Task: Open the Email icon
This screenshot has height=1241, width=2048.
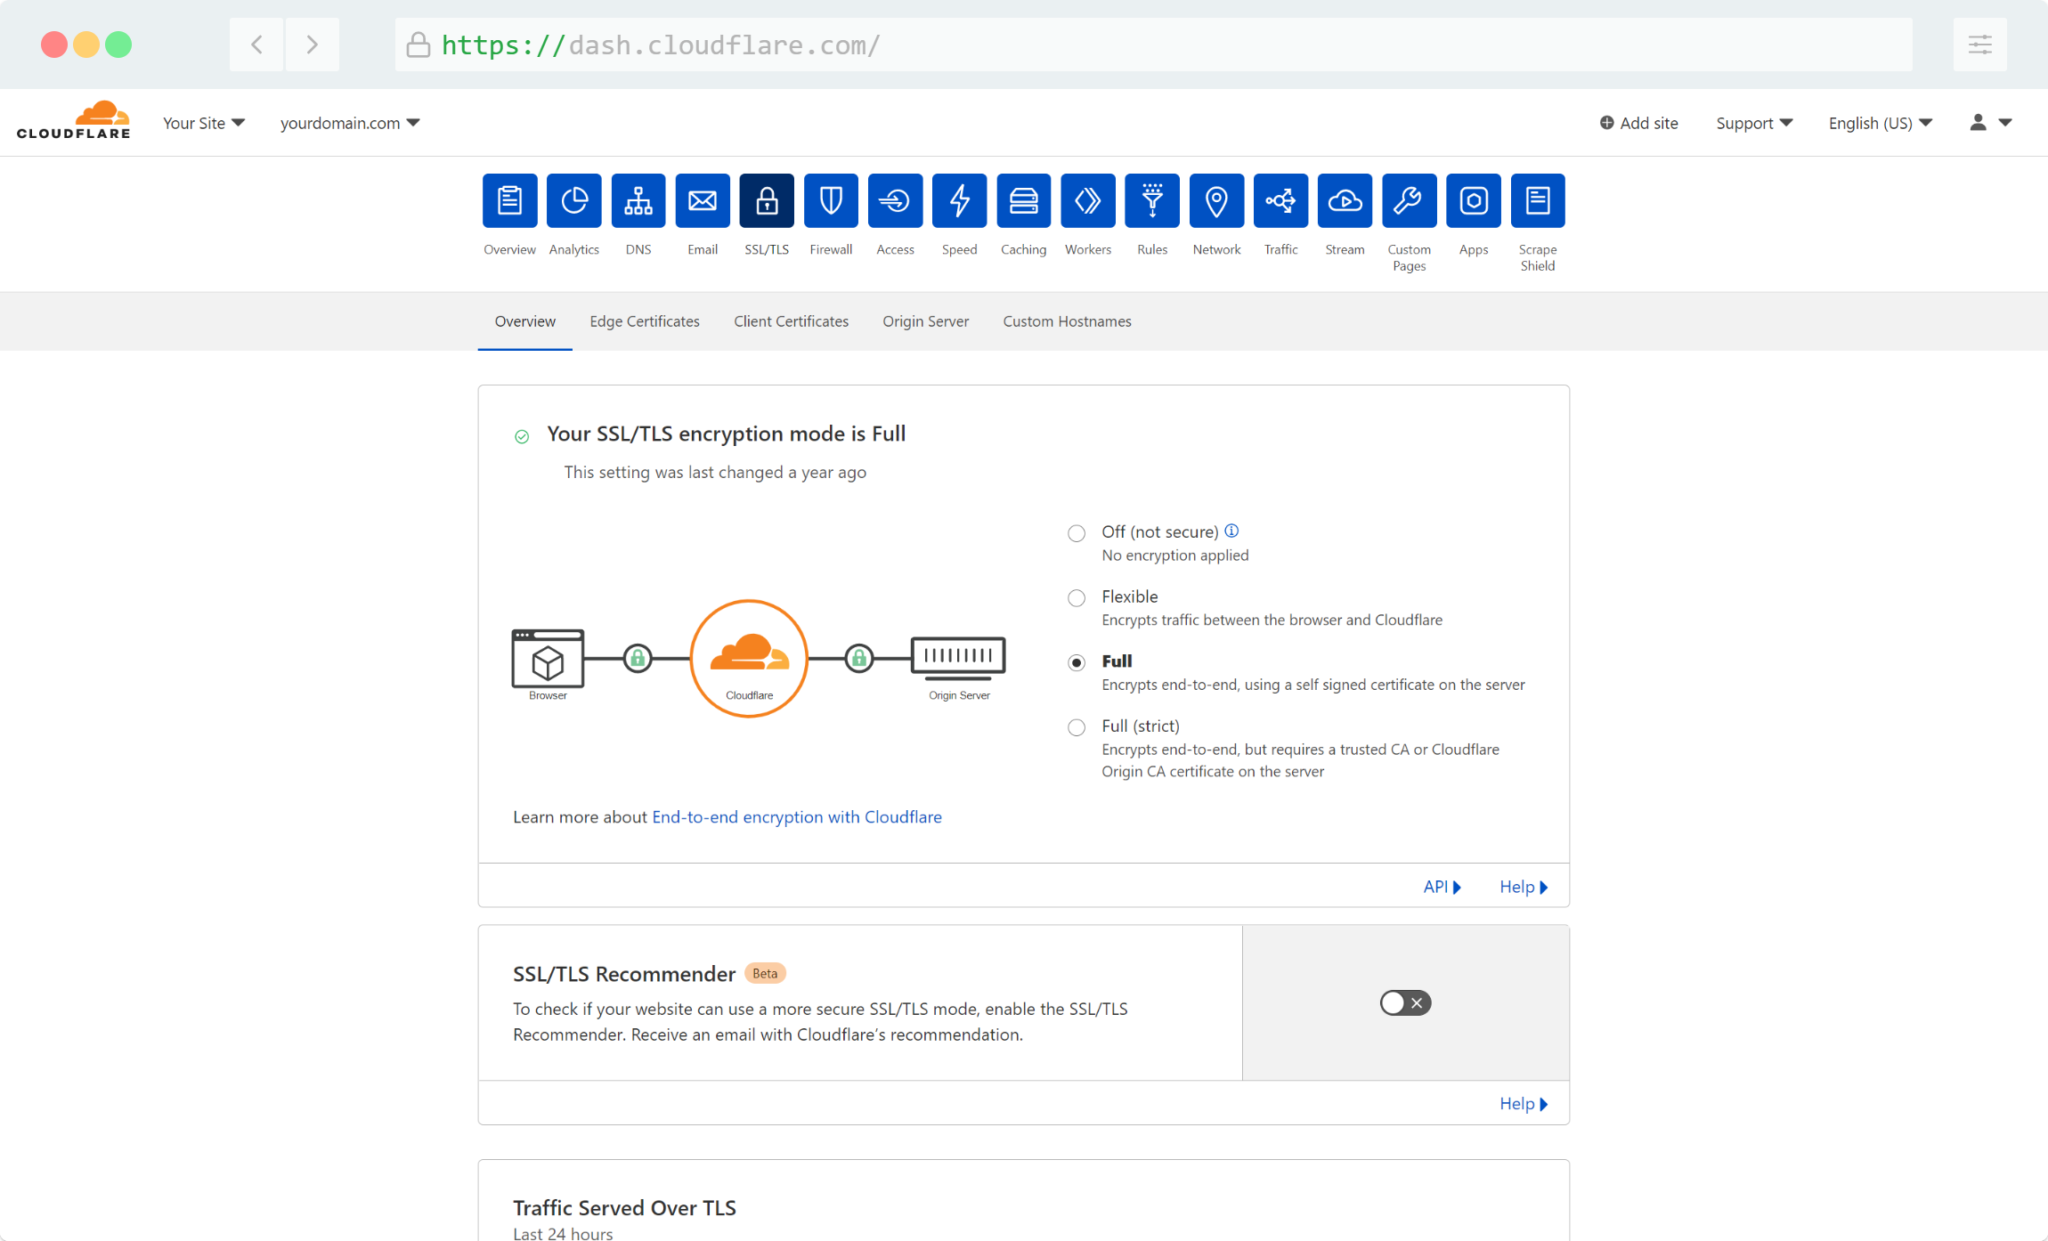Action: [702, 201]
